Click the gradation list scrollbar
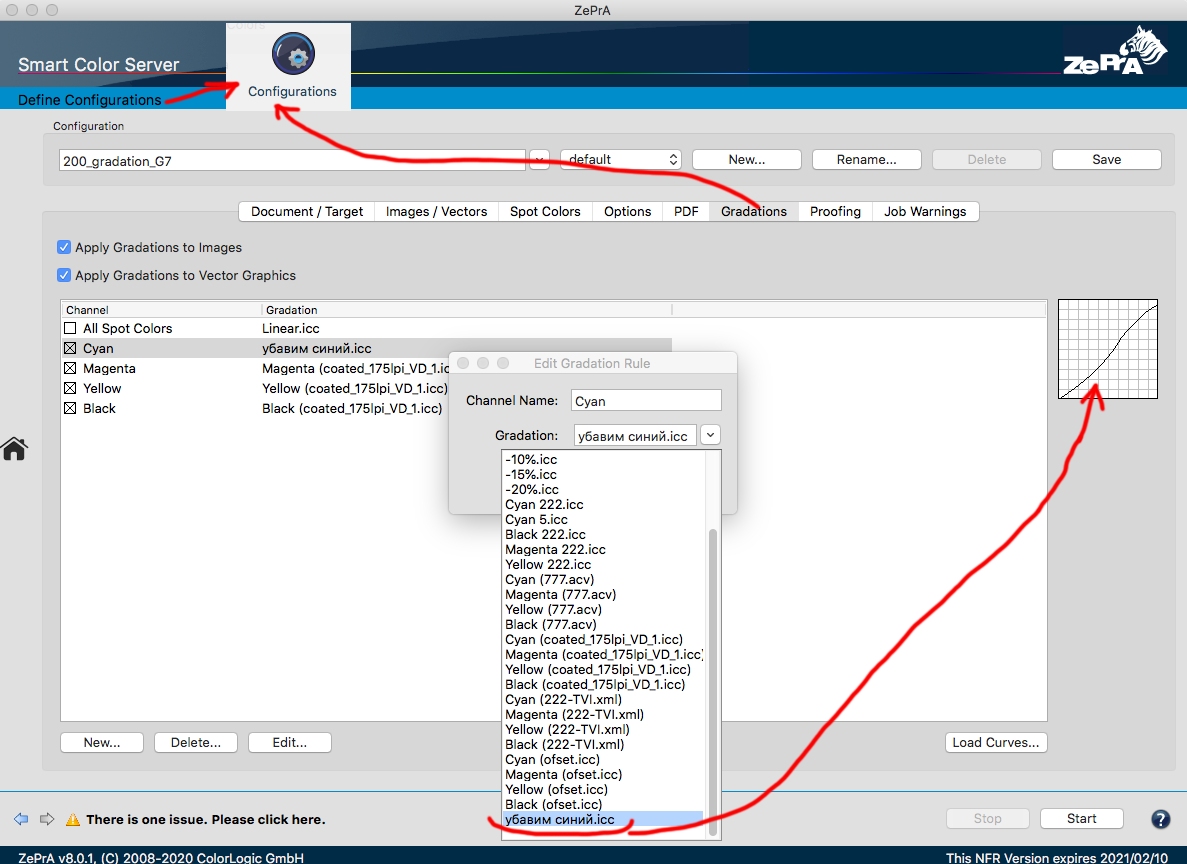This screenshot has width=1187, height=864. coord(712,682)
